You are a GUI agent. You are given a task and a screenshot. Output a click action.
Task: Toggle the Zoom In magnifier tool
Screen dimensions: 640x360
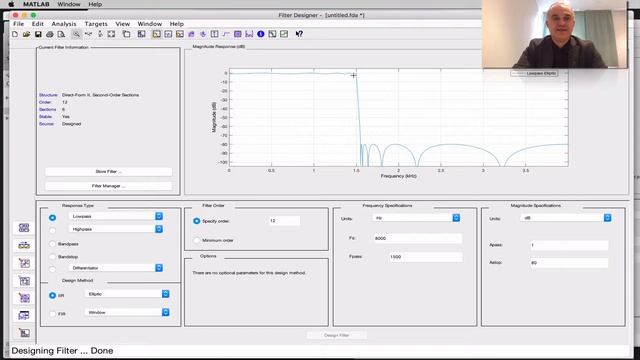tap(76, 34)
